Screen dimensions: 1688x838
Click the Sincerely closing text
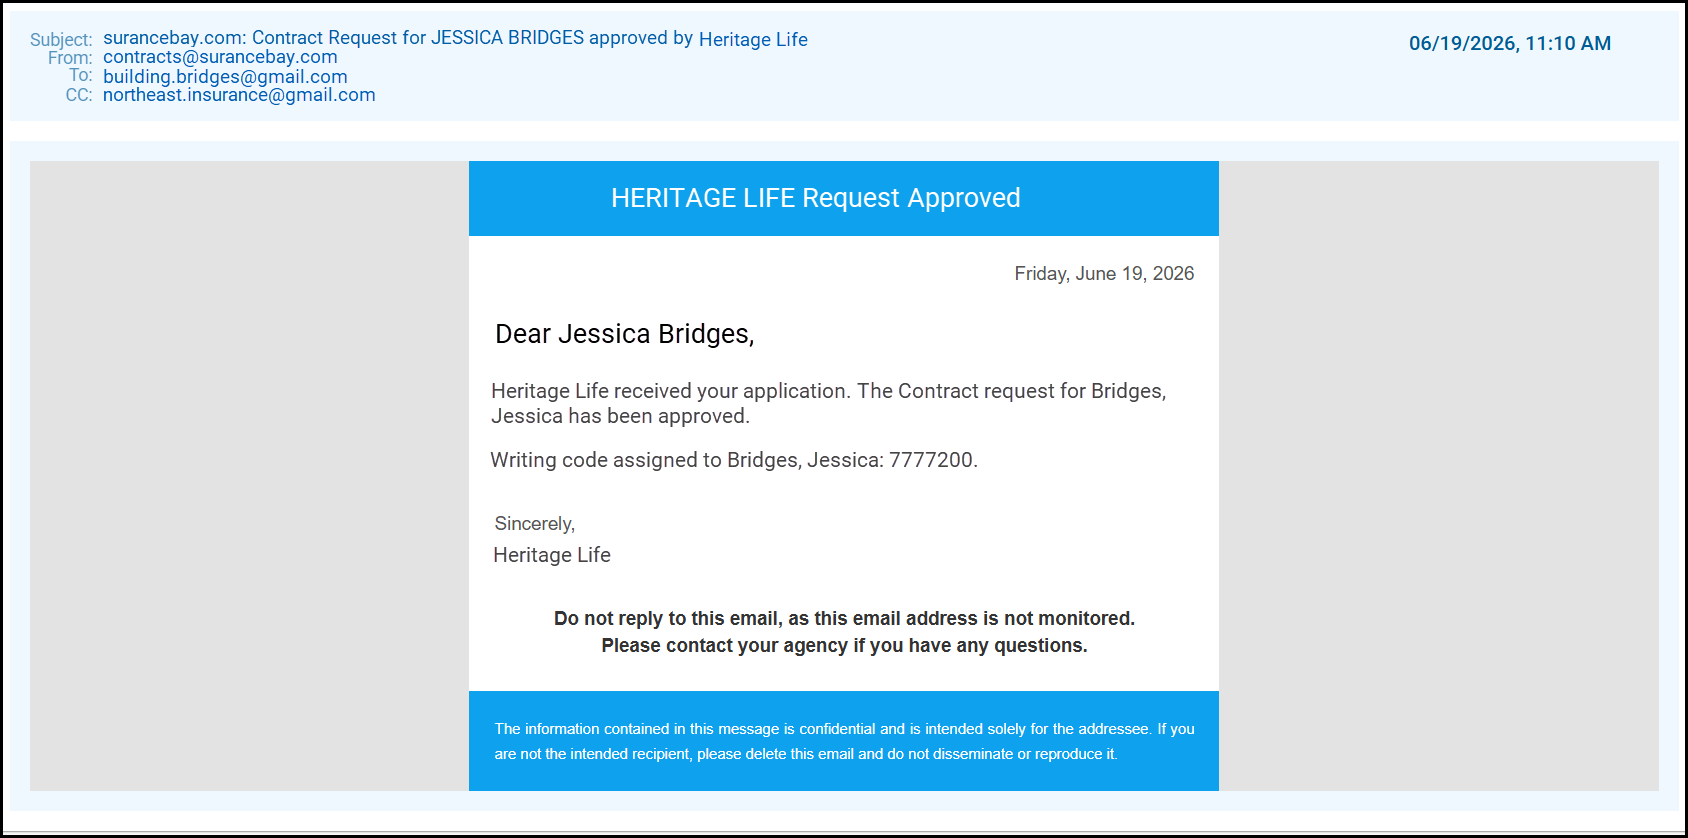click(534, 524)
